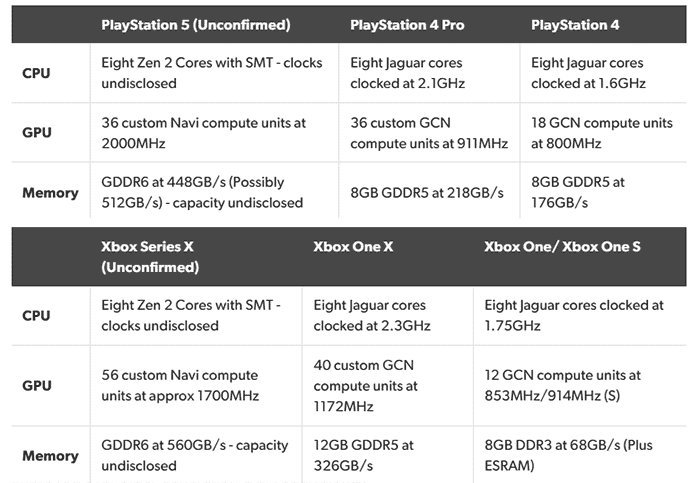700x483 pixels.
Task: Click the CPU row label in PlayStation table
Action: pos(36,73)
